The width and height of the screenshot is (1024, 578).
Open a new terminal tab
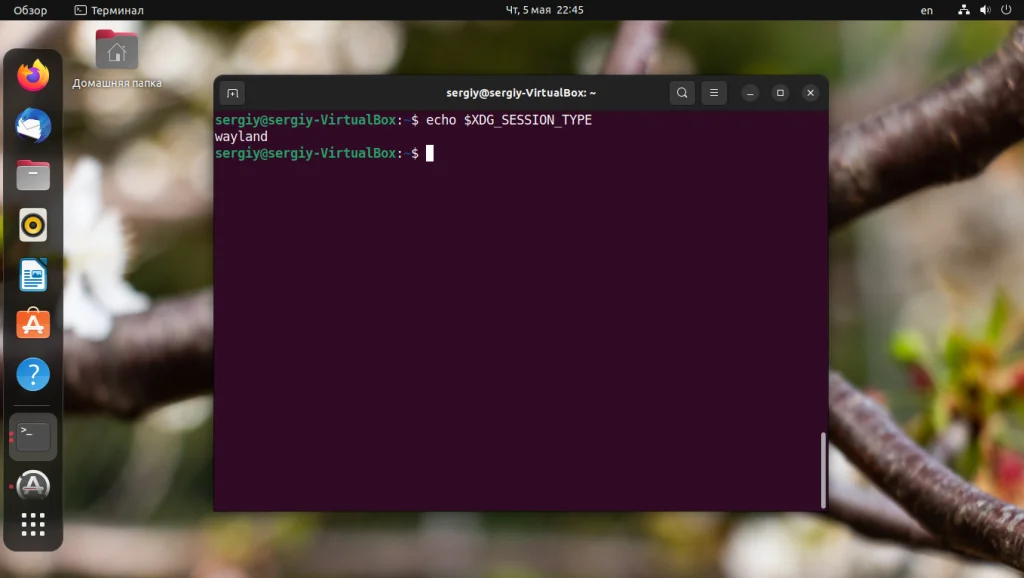(232, 92)
